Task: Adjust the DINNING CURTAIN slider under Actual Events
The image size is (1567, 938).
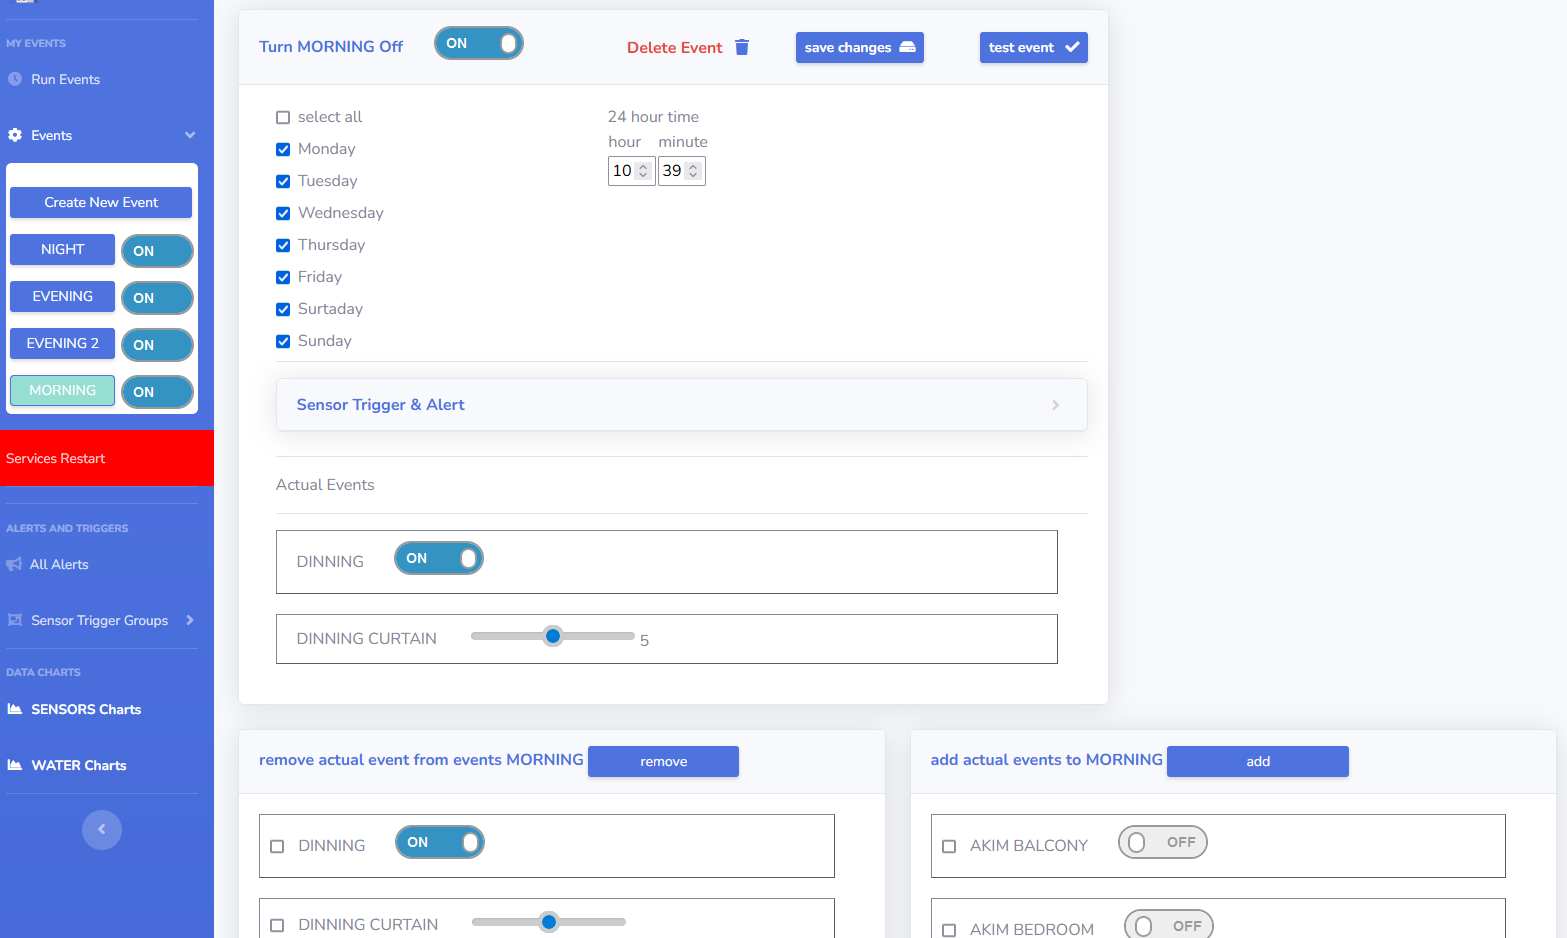Action: (553, 636)
